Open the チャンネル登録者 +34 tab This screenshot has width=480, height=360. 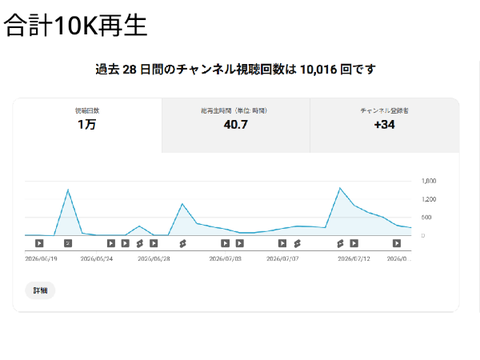pos(385,125)
